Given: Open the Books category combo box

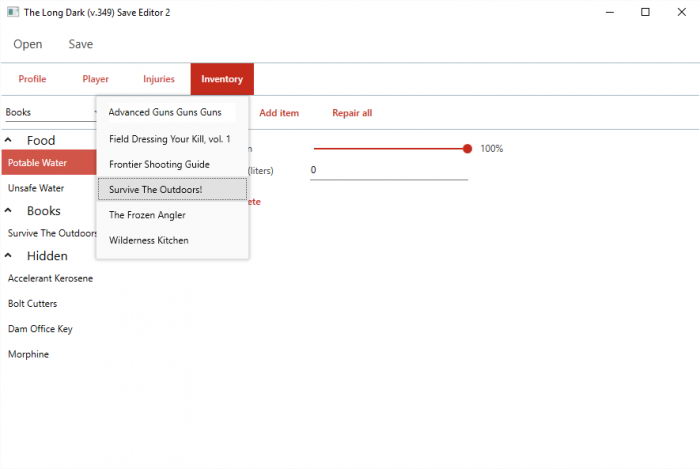Looking at the screenshot, I should point(50,112).
